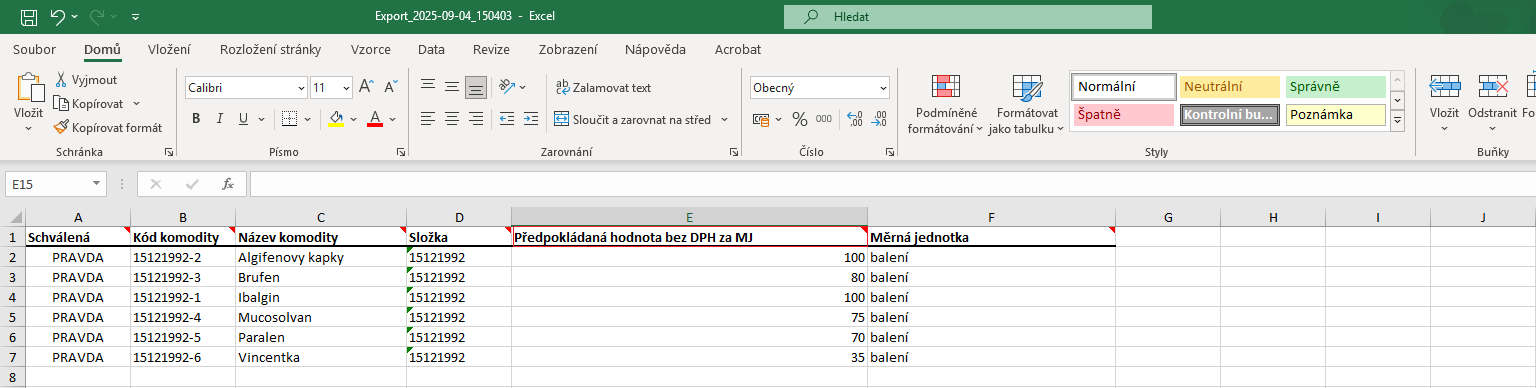Apply Normální cell style
1536x388 pixels.
click(x=1123, y=87)
